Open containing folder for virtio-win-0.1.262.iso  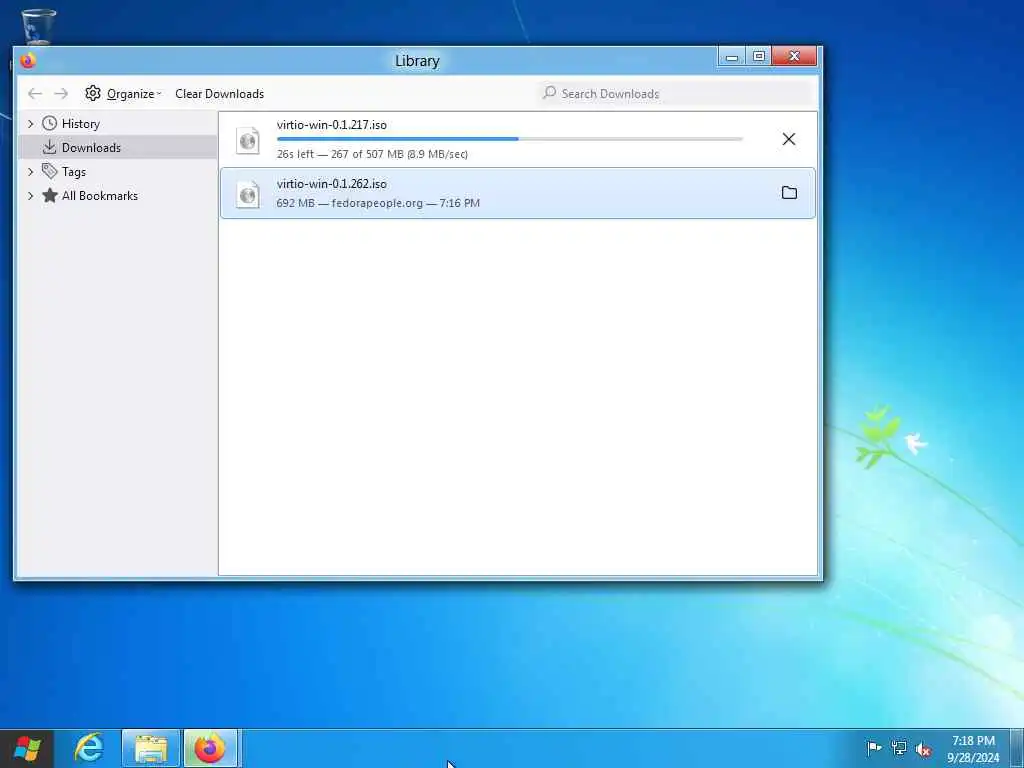pos(789,193)
